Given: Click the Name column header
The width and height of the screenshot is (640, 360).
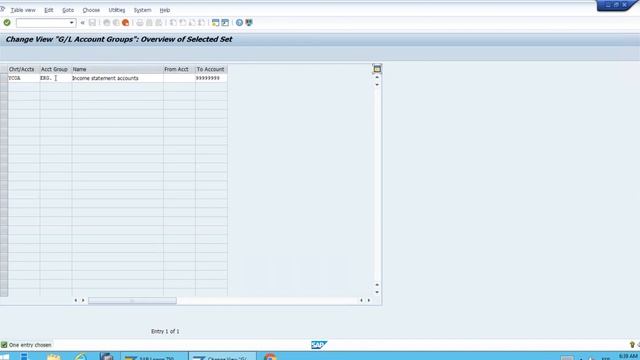Looking at the screenshot, I should pos(118,69).
